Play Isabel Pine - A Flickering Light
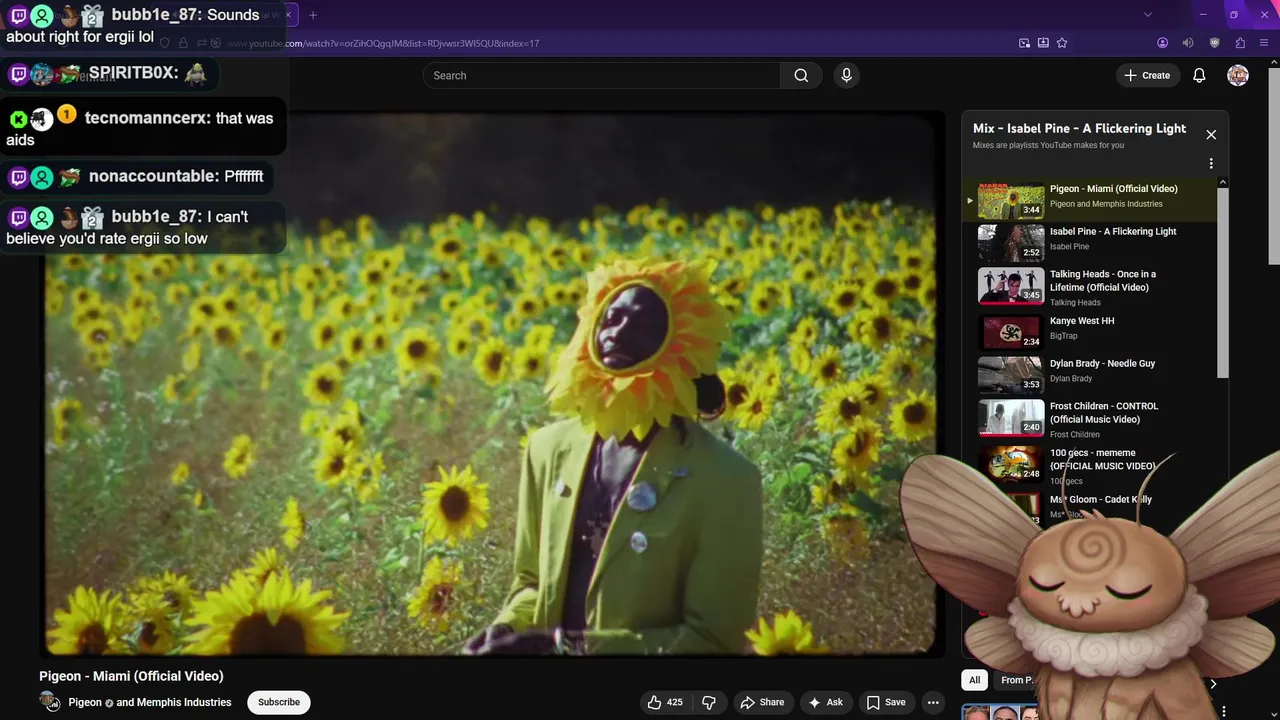This screenshot has height=720, width=1280. coord(1090,243)
